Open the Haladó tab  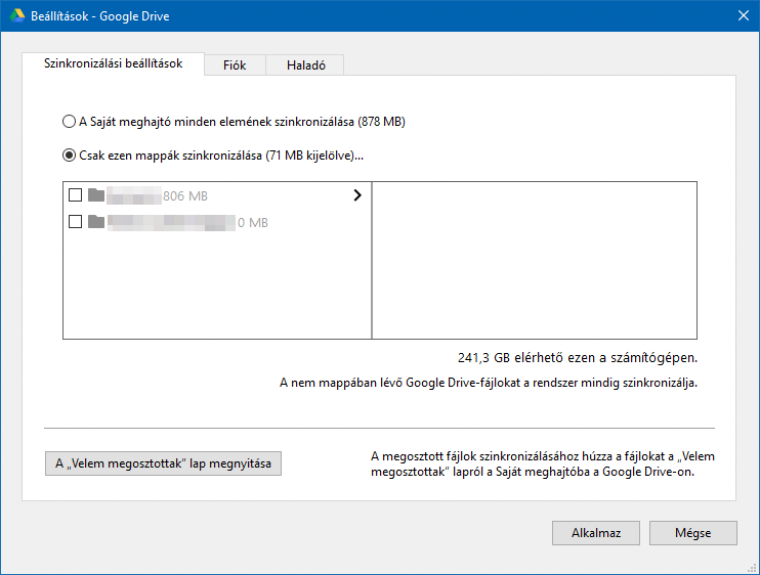tap(306, 65)
